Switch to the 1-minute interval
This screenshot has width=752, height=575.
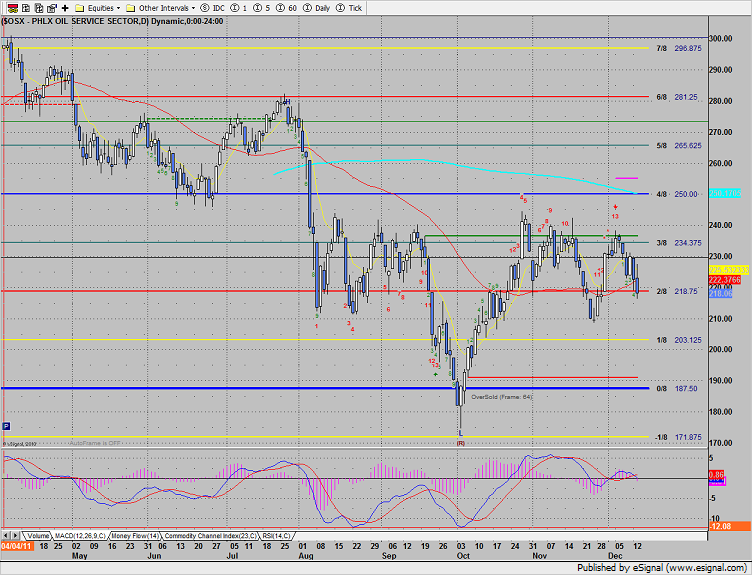tap(239, 8)
